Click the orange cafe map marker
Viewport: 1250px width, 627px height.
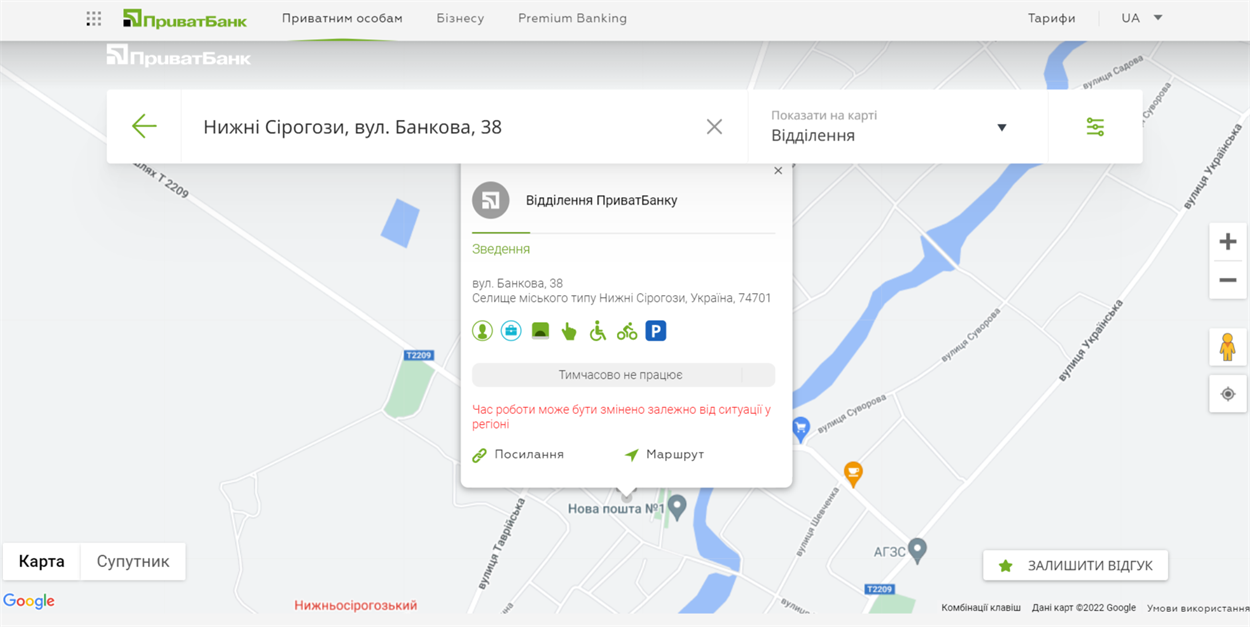tap(853, 473)
